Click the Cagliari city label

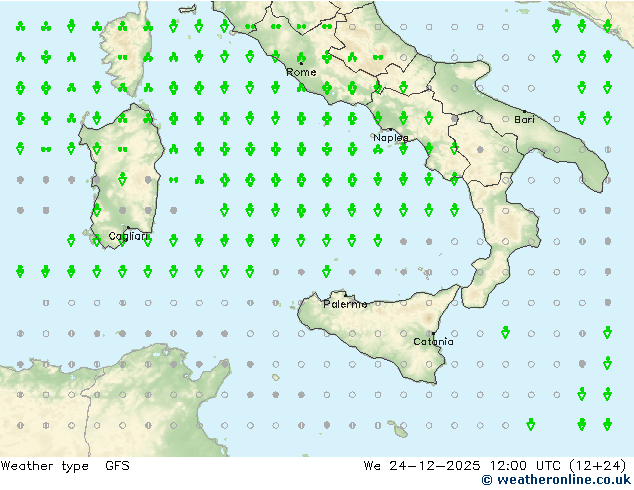click(128, 236)
